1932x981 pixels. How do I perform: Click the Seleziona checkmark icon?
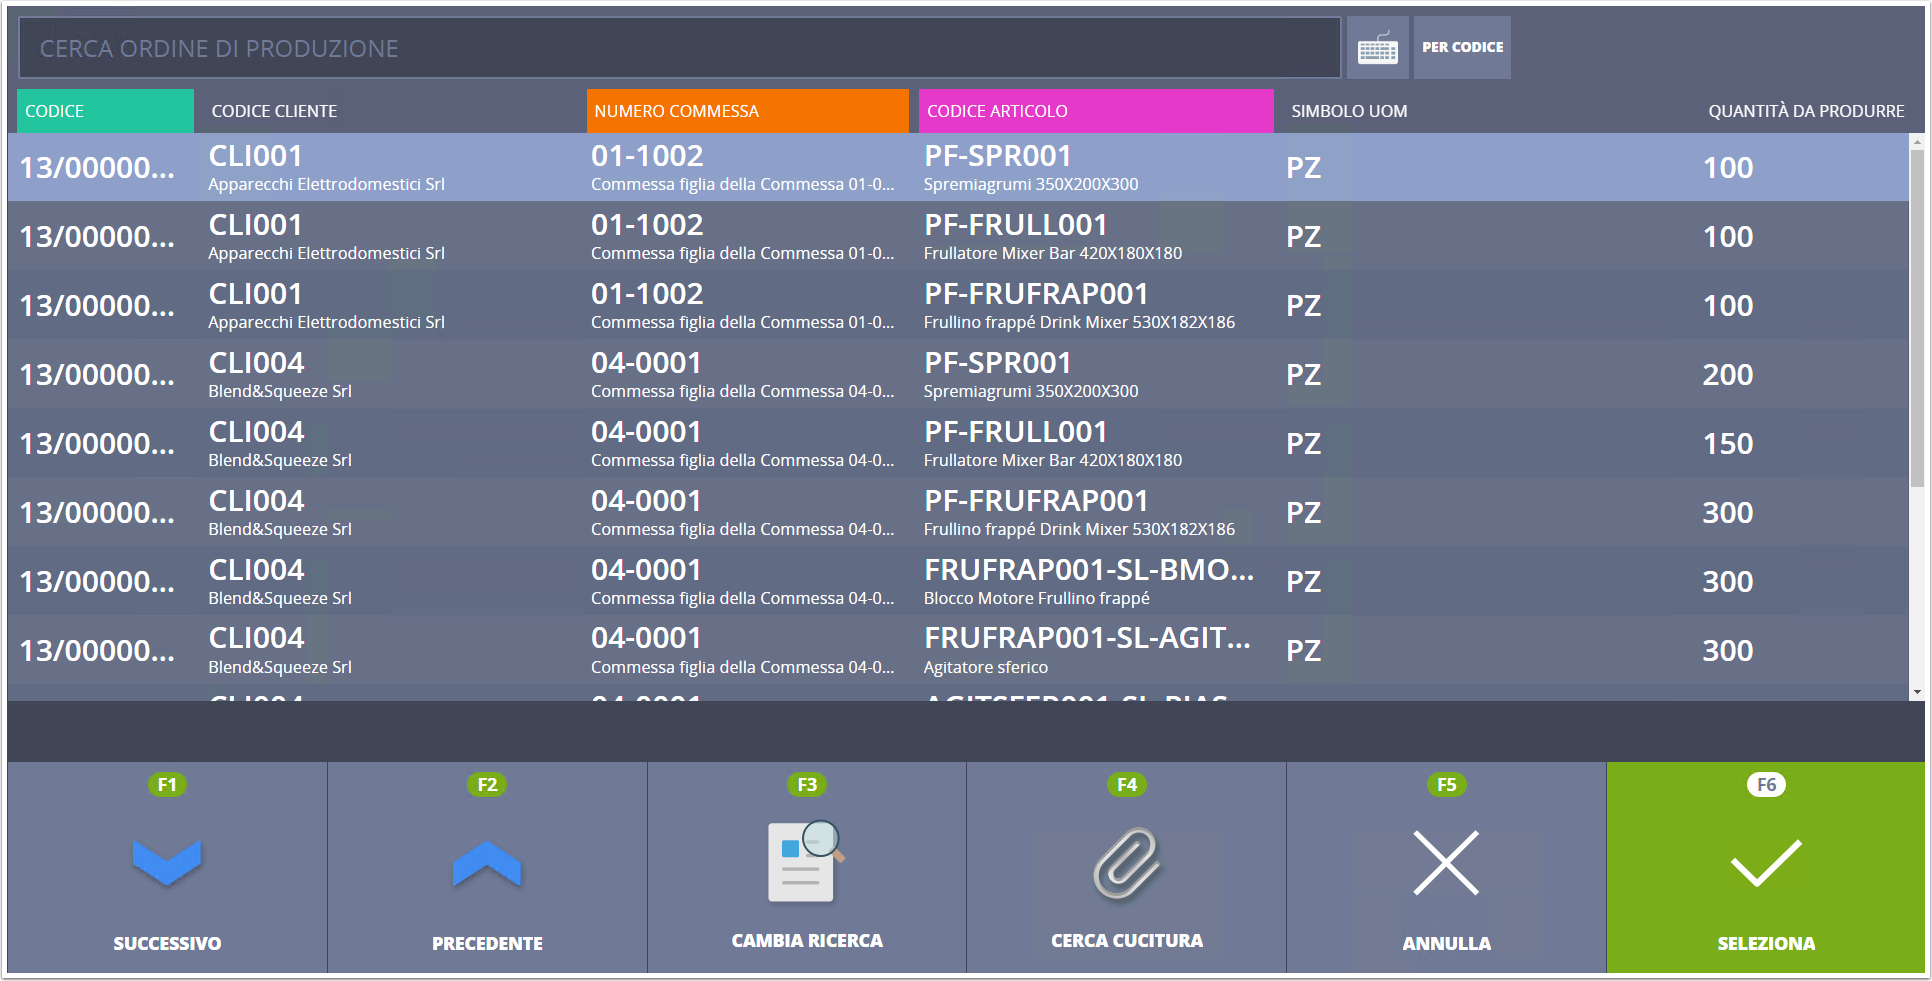1766,862
